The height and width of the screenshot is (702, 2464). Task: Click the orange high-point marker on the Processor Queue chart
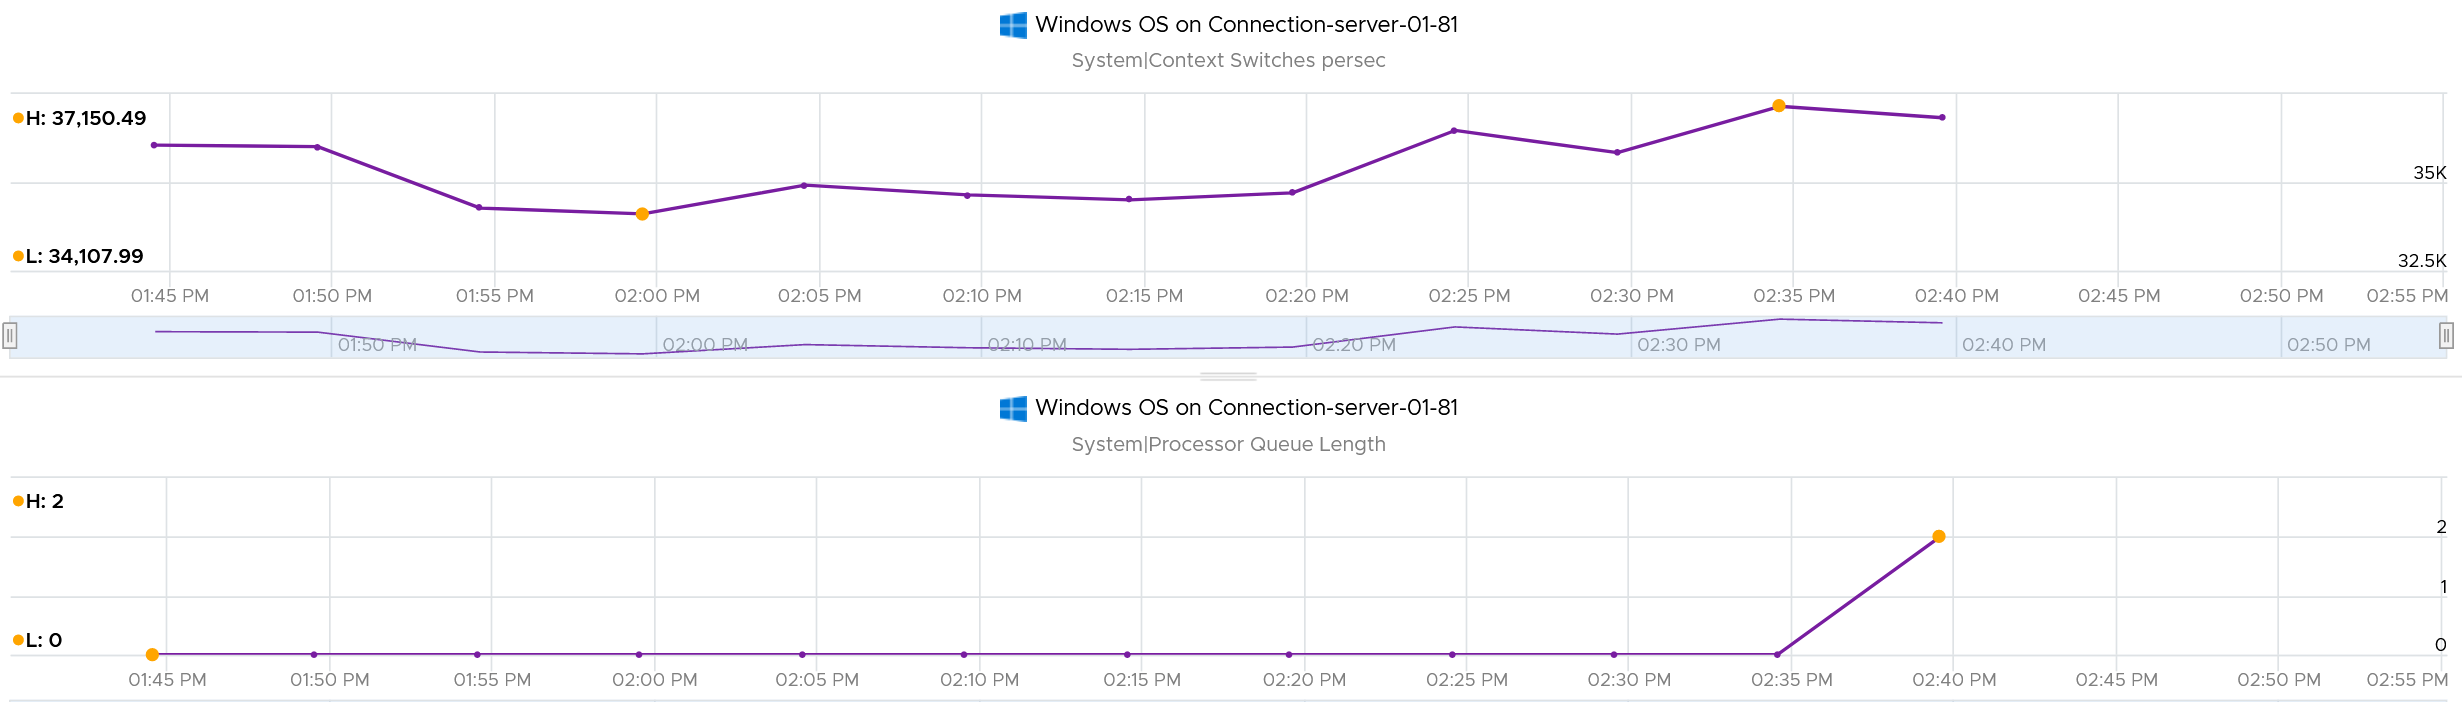click(x=1939, y=537)
